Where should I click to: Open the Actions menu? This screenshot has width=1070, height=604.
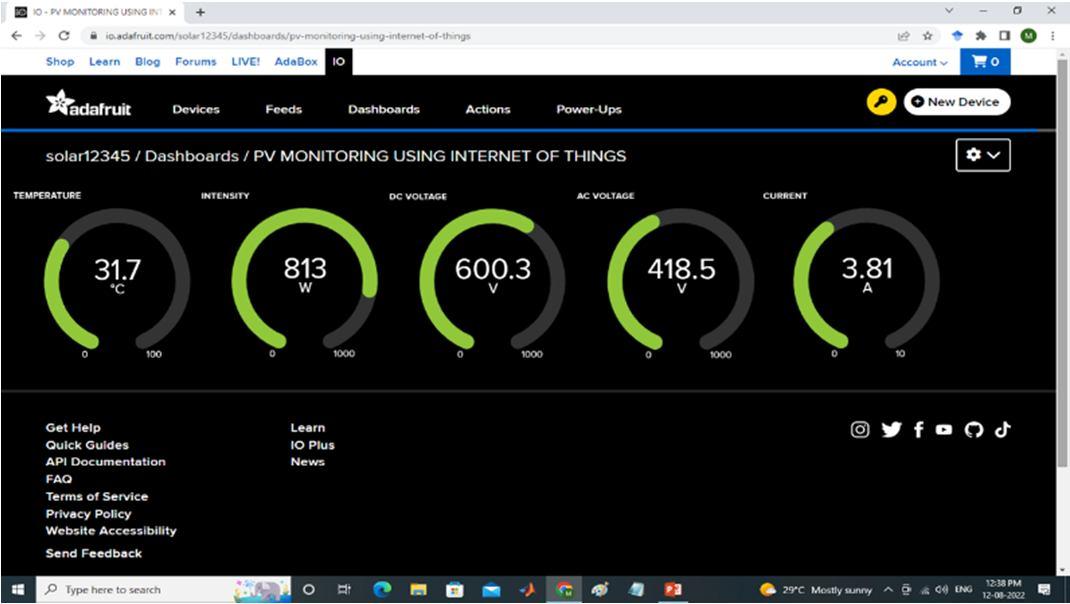[488, 109]
